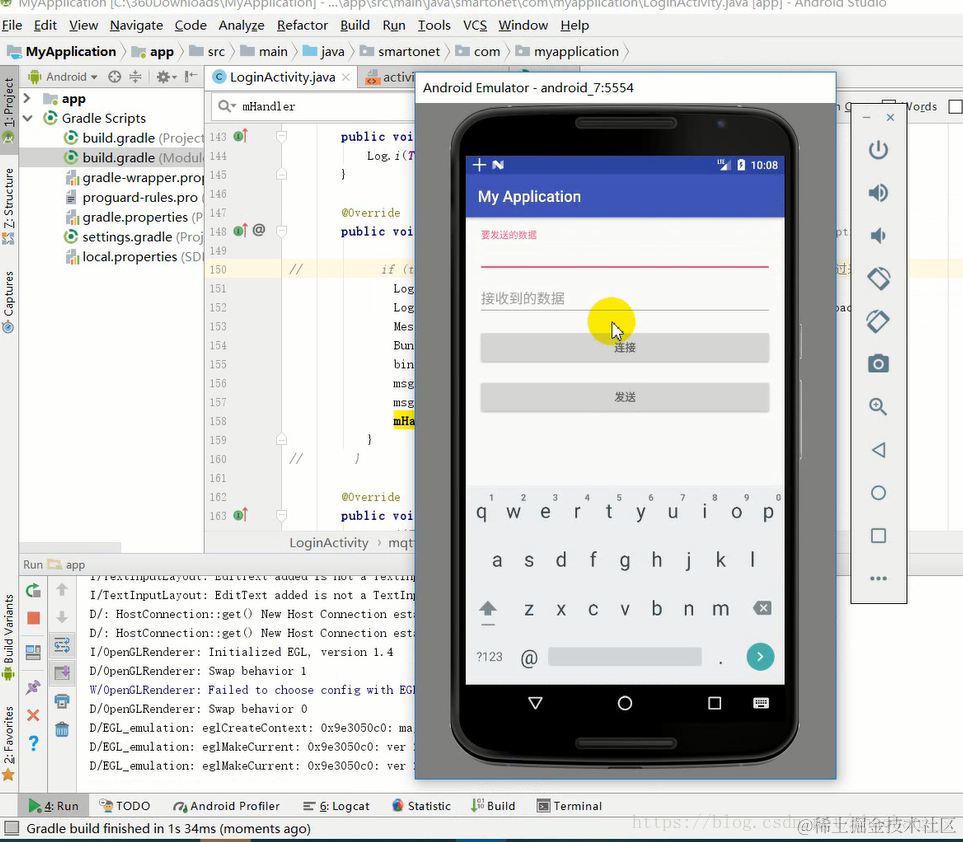Screen dimensions: 963x842
Task: Toggle soft-wrap in run console
Action: click(x=62, y=645)
